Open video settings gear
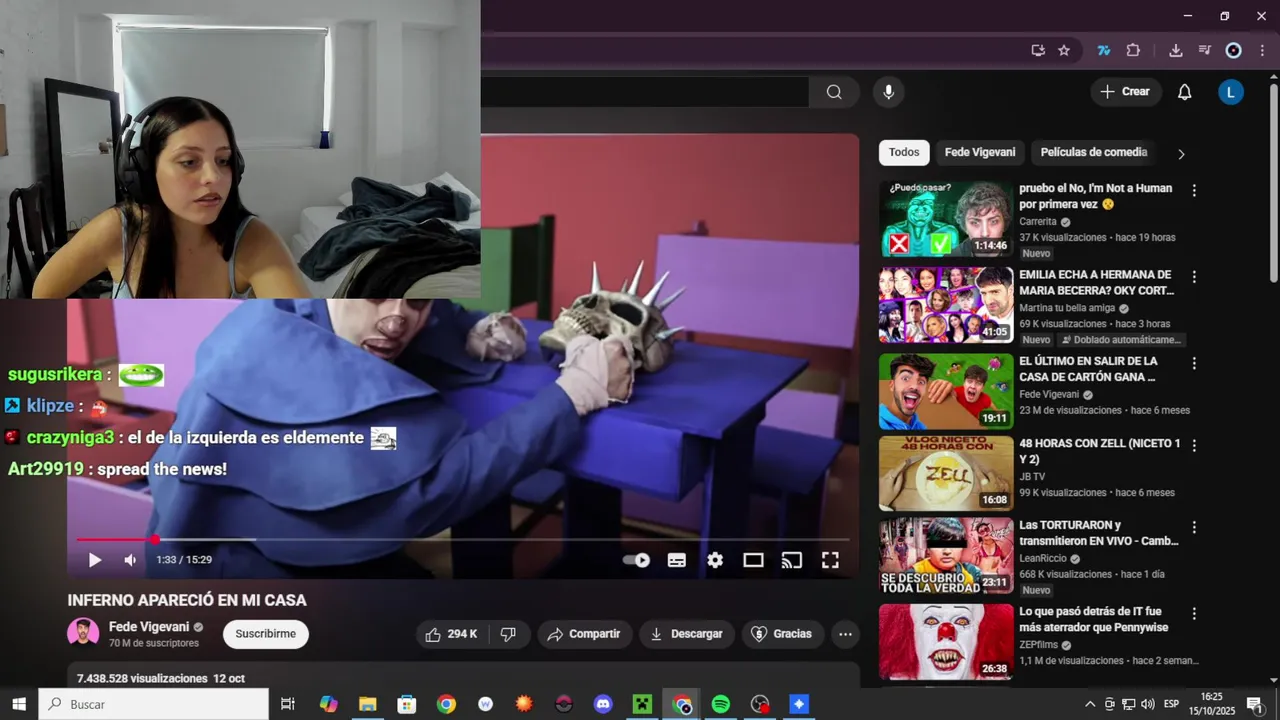The height and width of the screenshot is (720, 1280). point(715,560)
